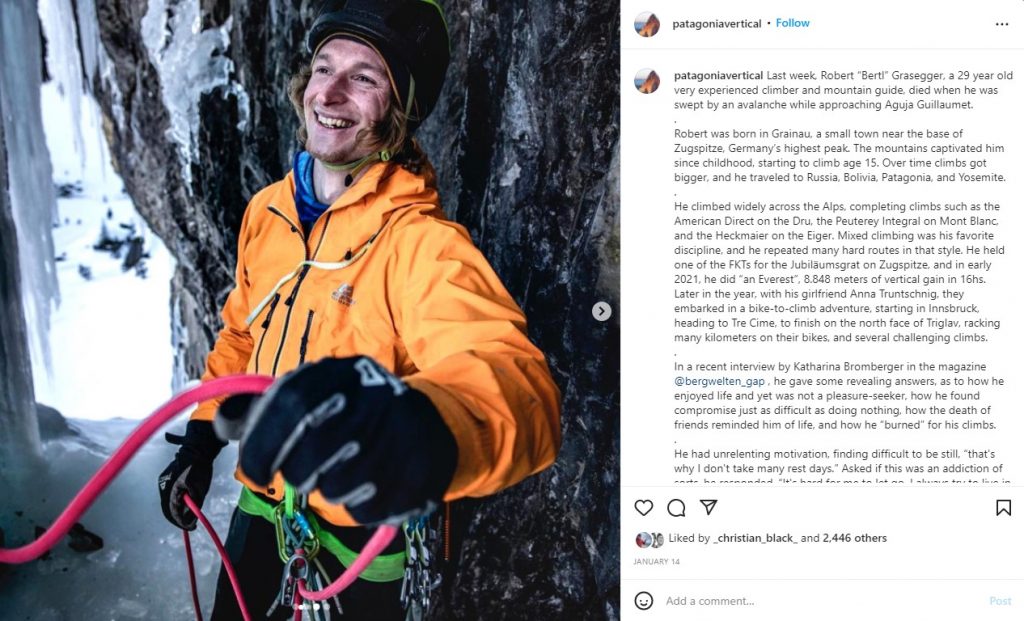The image size is (1024, 621).
Task: Click the January 14 post date
Action: [656, 562]
